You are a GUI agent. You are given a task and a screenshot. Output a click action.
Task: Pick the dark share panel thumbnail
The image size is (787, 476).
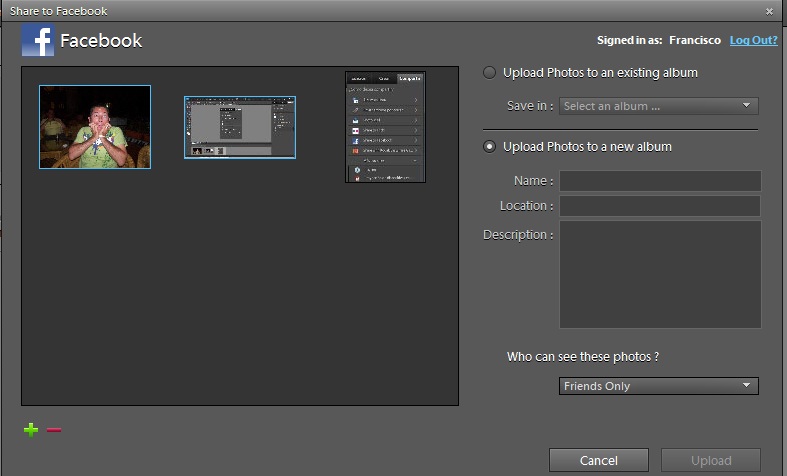385,127
